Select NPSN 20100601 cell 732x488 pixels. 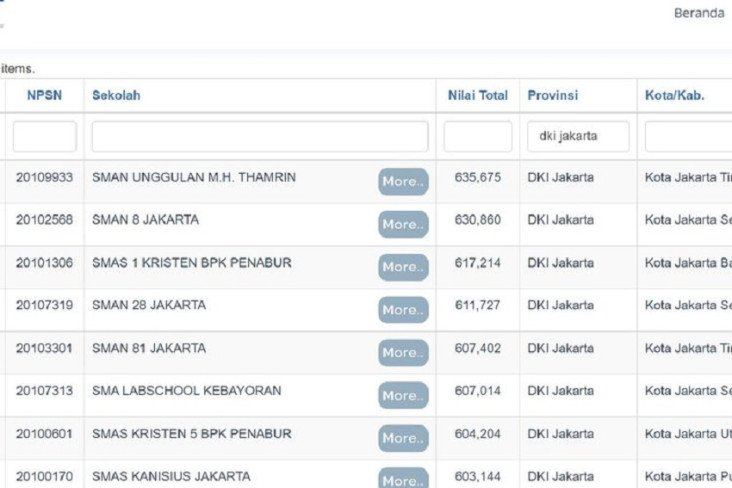point(44,434)
